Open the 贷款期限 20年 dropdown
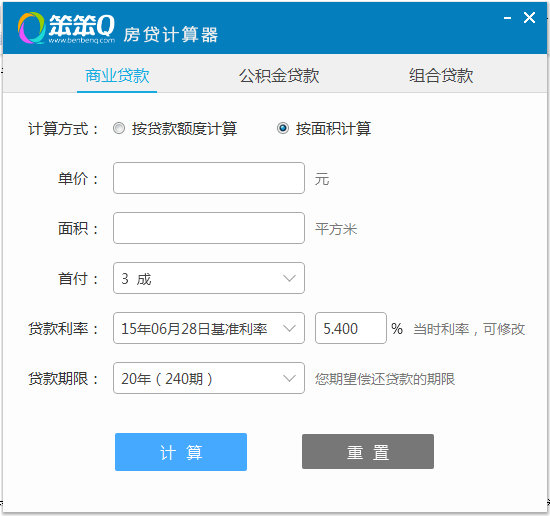The width and height of the screenshot is (550, 516). [x=209, y=378]
